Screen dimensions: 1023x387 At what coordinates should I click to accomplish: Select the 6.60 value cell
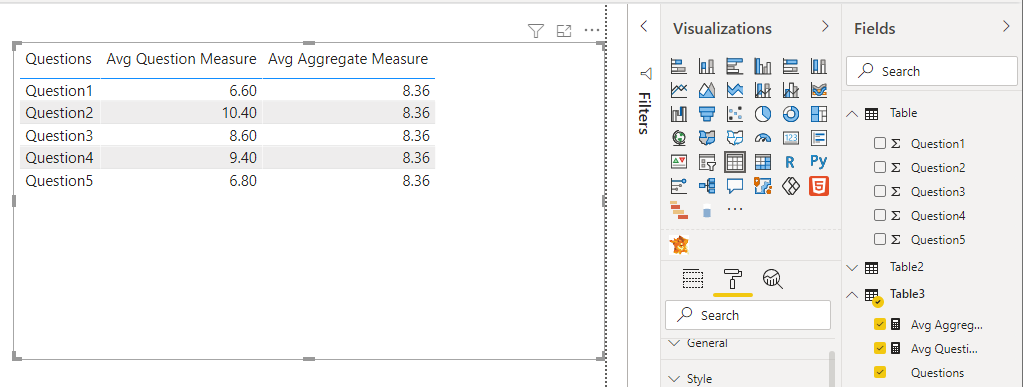(x=181, y=90)
